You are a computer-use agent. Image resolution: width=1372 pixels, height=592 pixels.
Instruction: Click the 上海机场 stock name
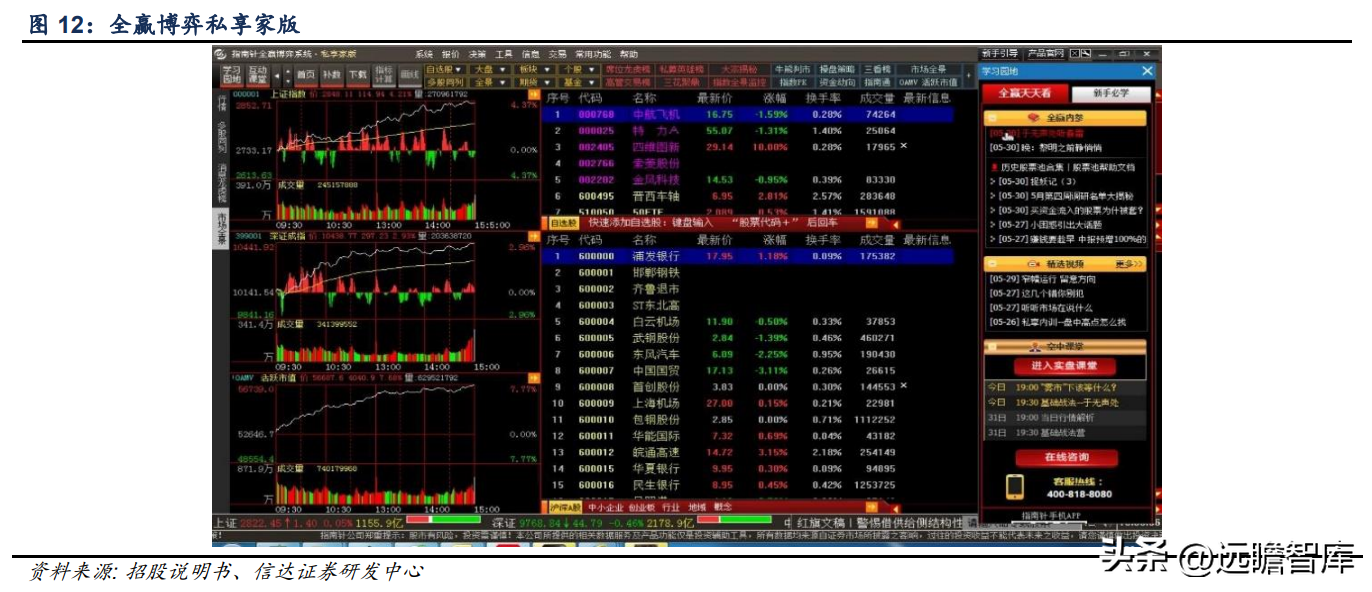[x=656, y=403]
